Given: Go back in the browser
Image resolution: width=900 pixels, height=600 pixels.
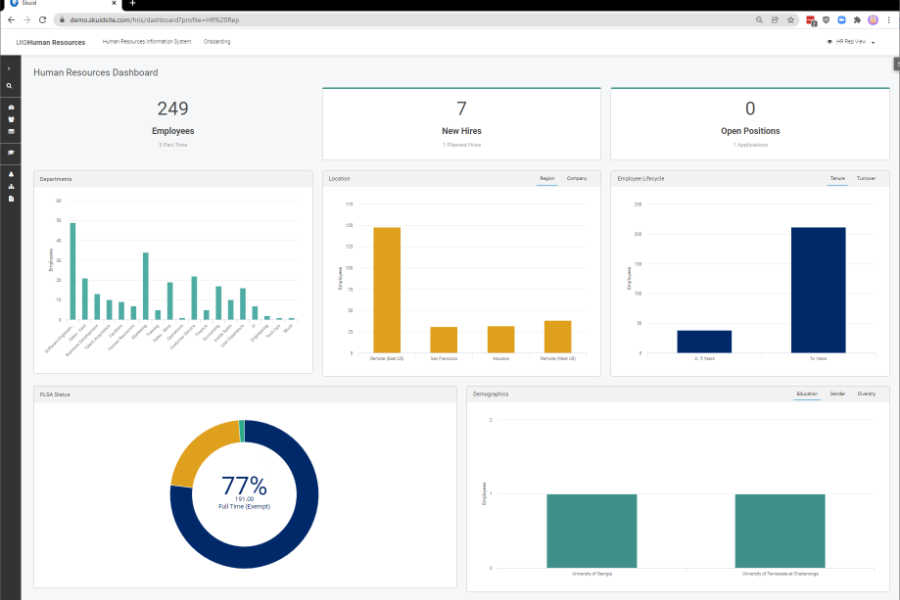Looking at the screenshot, I should tap(11, 20).
